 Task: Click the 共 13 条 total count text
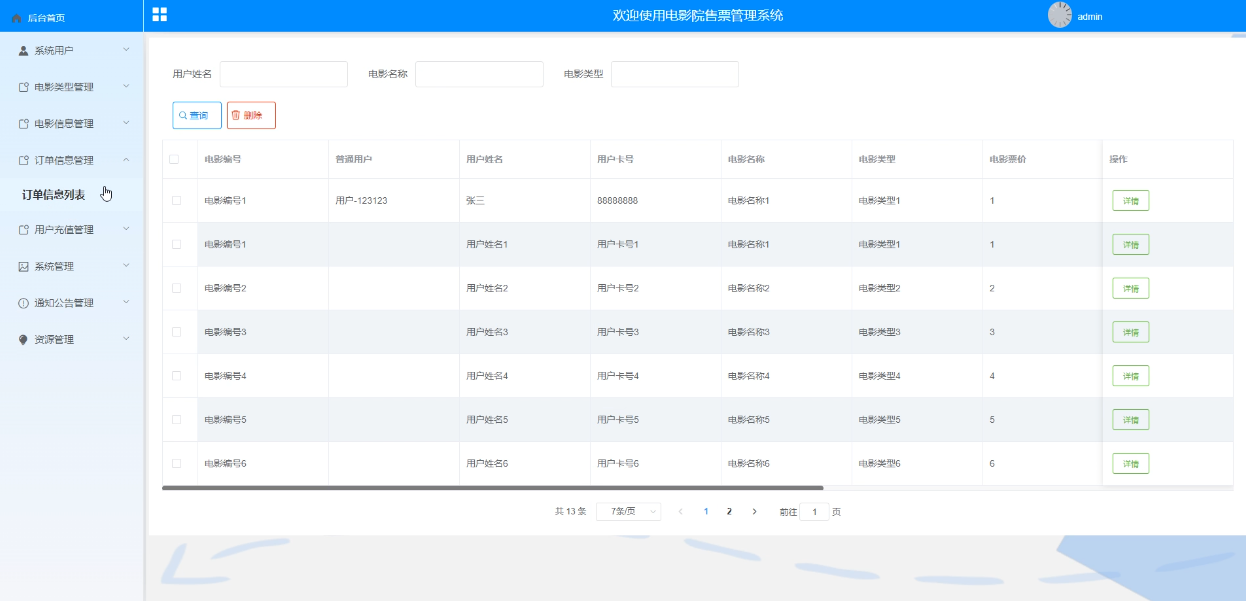[x=570, y=512]
